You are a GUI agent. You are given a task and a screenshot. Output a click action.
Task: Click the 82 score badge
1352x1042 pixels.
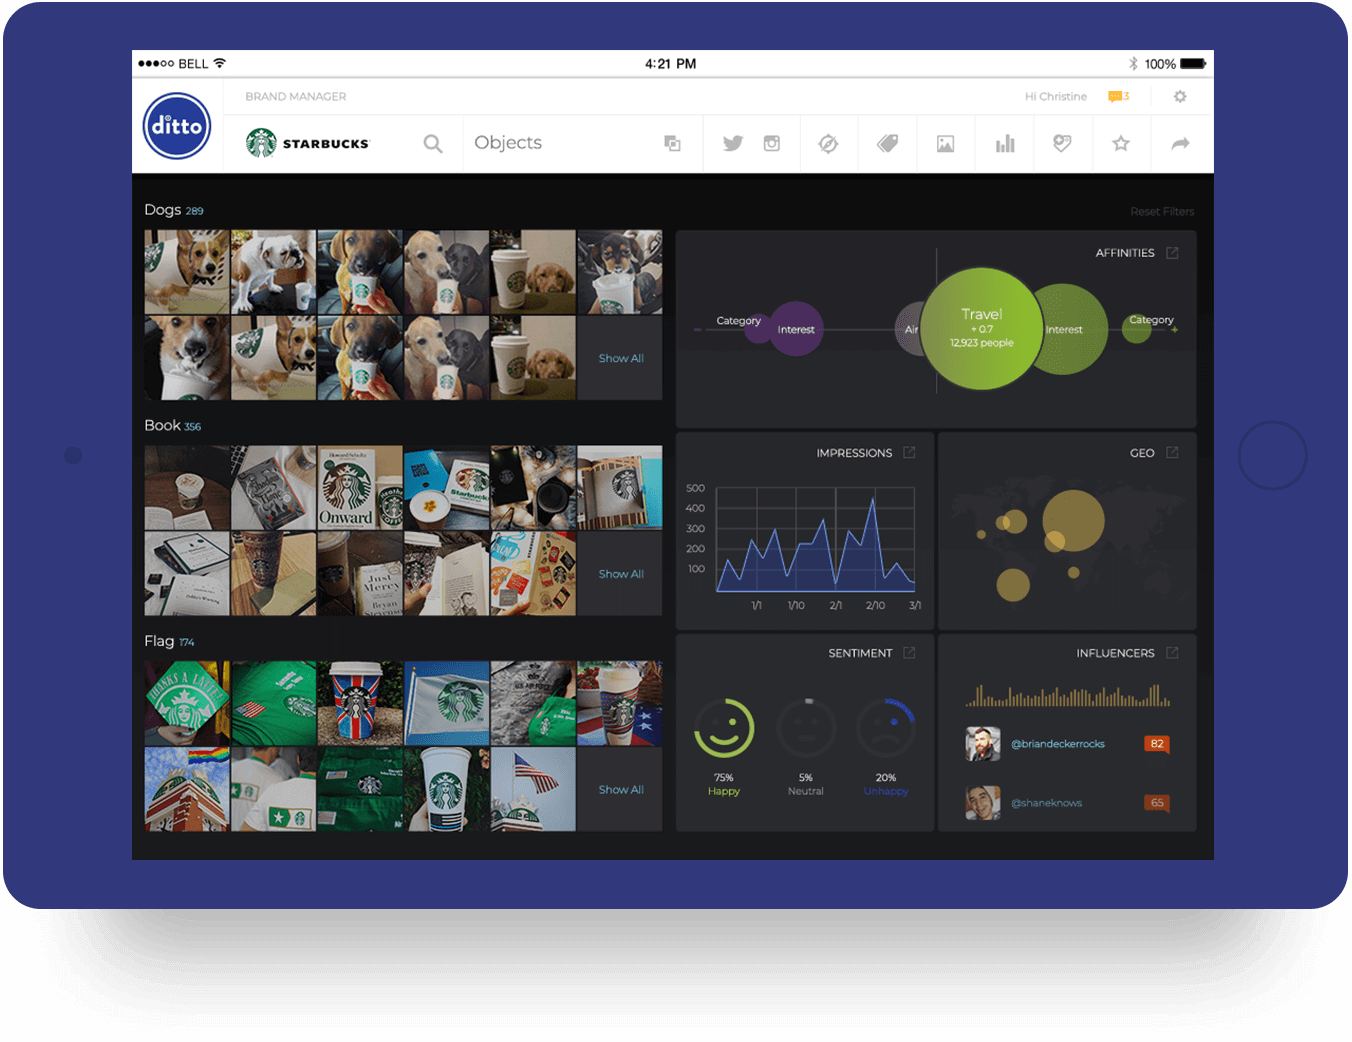[1157, 744]
